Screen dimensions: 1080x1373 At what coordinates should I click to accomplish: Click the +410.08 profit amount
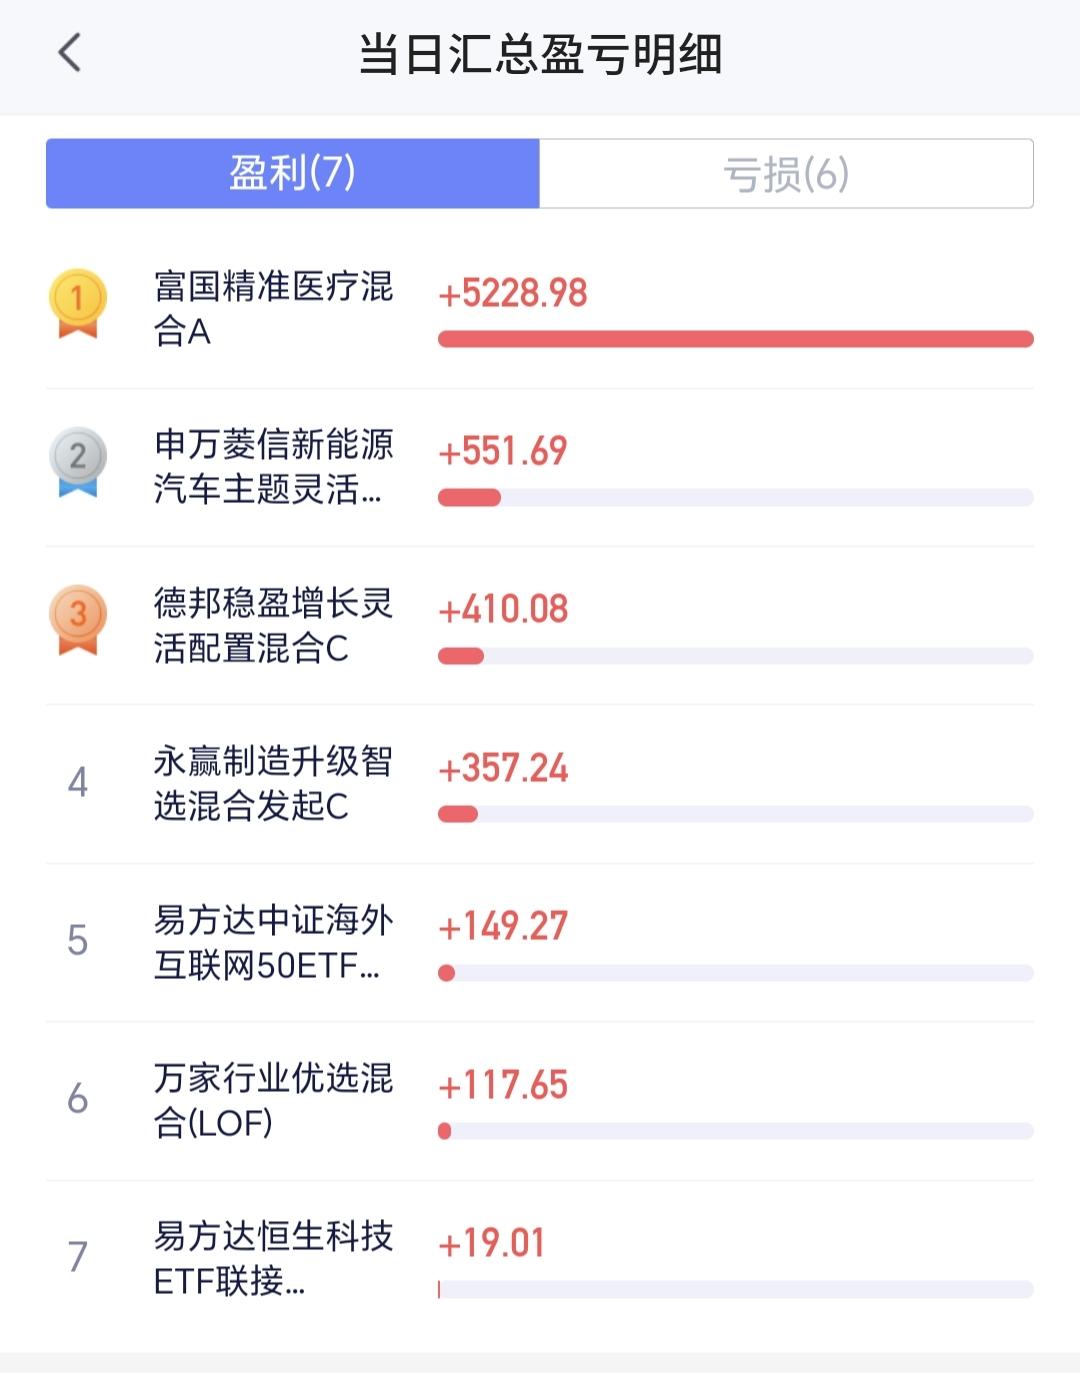(503, 609)
